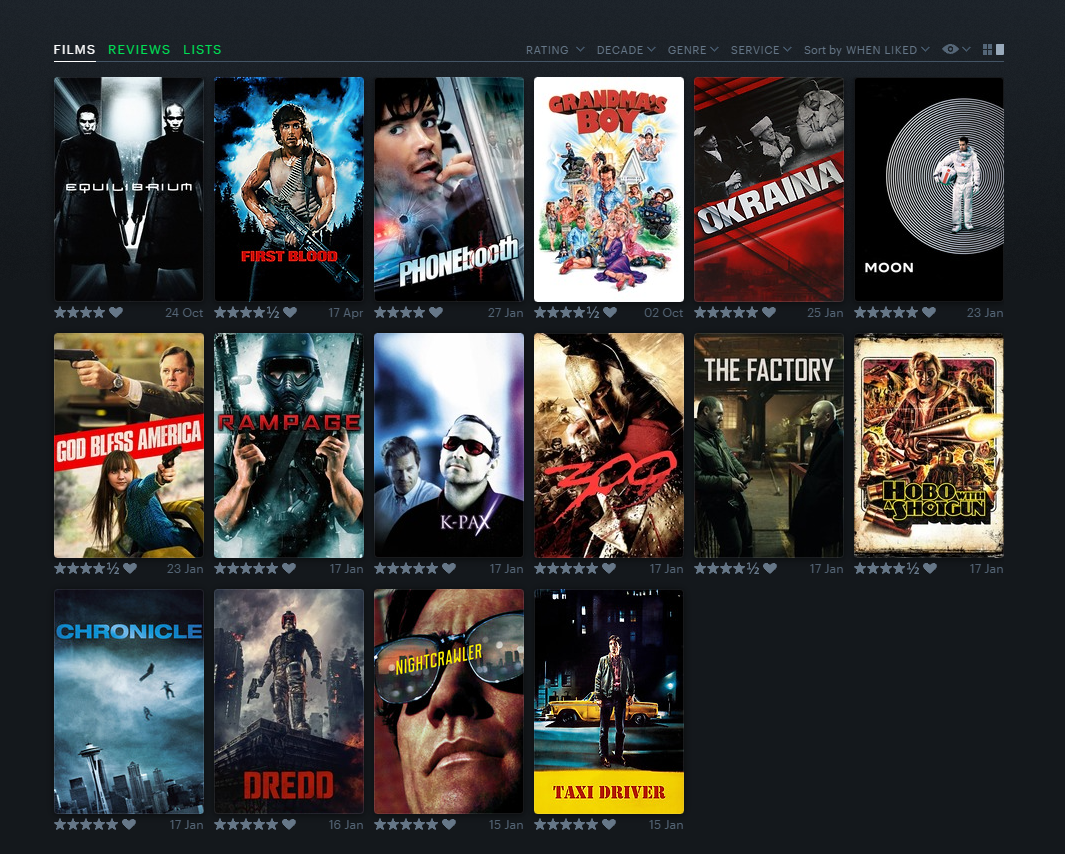Click the star rating under The Factory

727,569
